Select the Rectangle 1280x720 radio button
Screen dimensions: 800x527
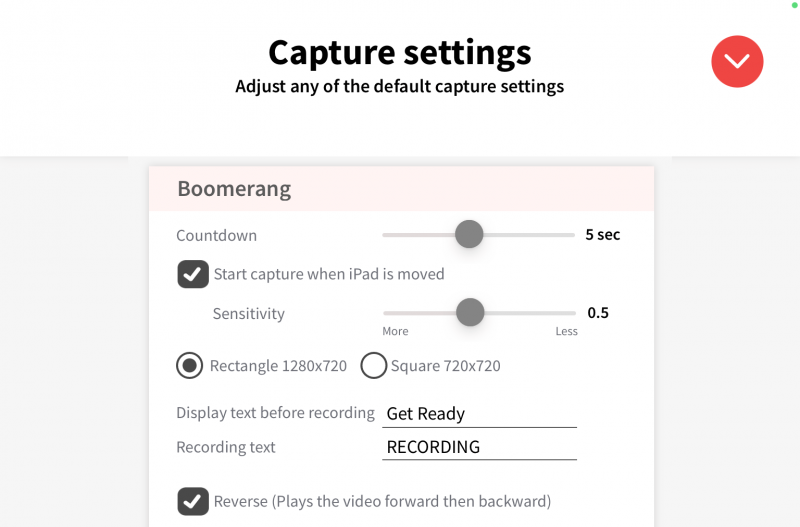189,365
